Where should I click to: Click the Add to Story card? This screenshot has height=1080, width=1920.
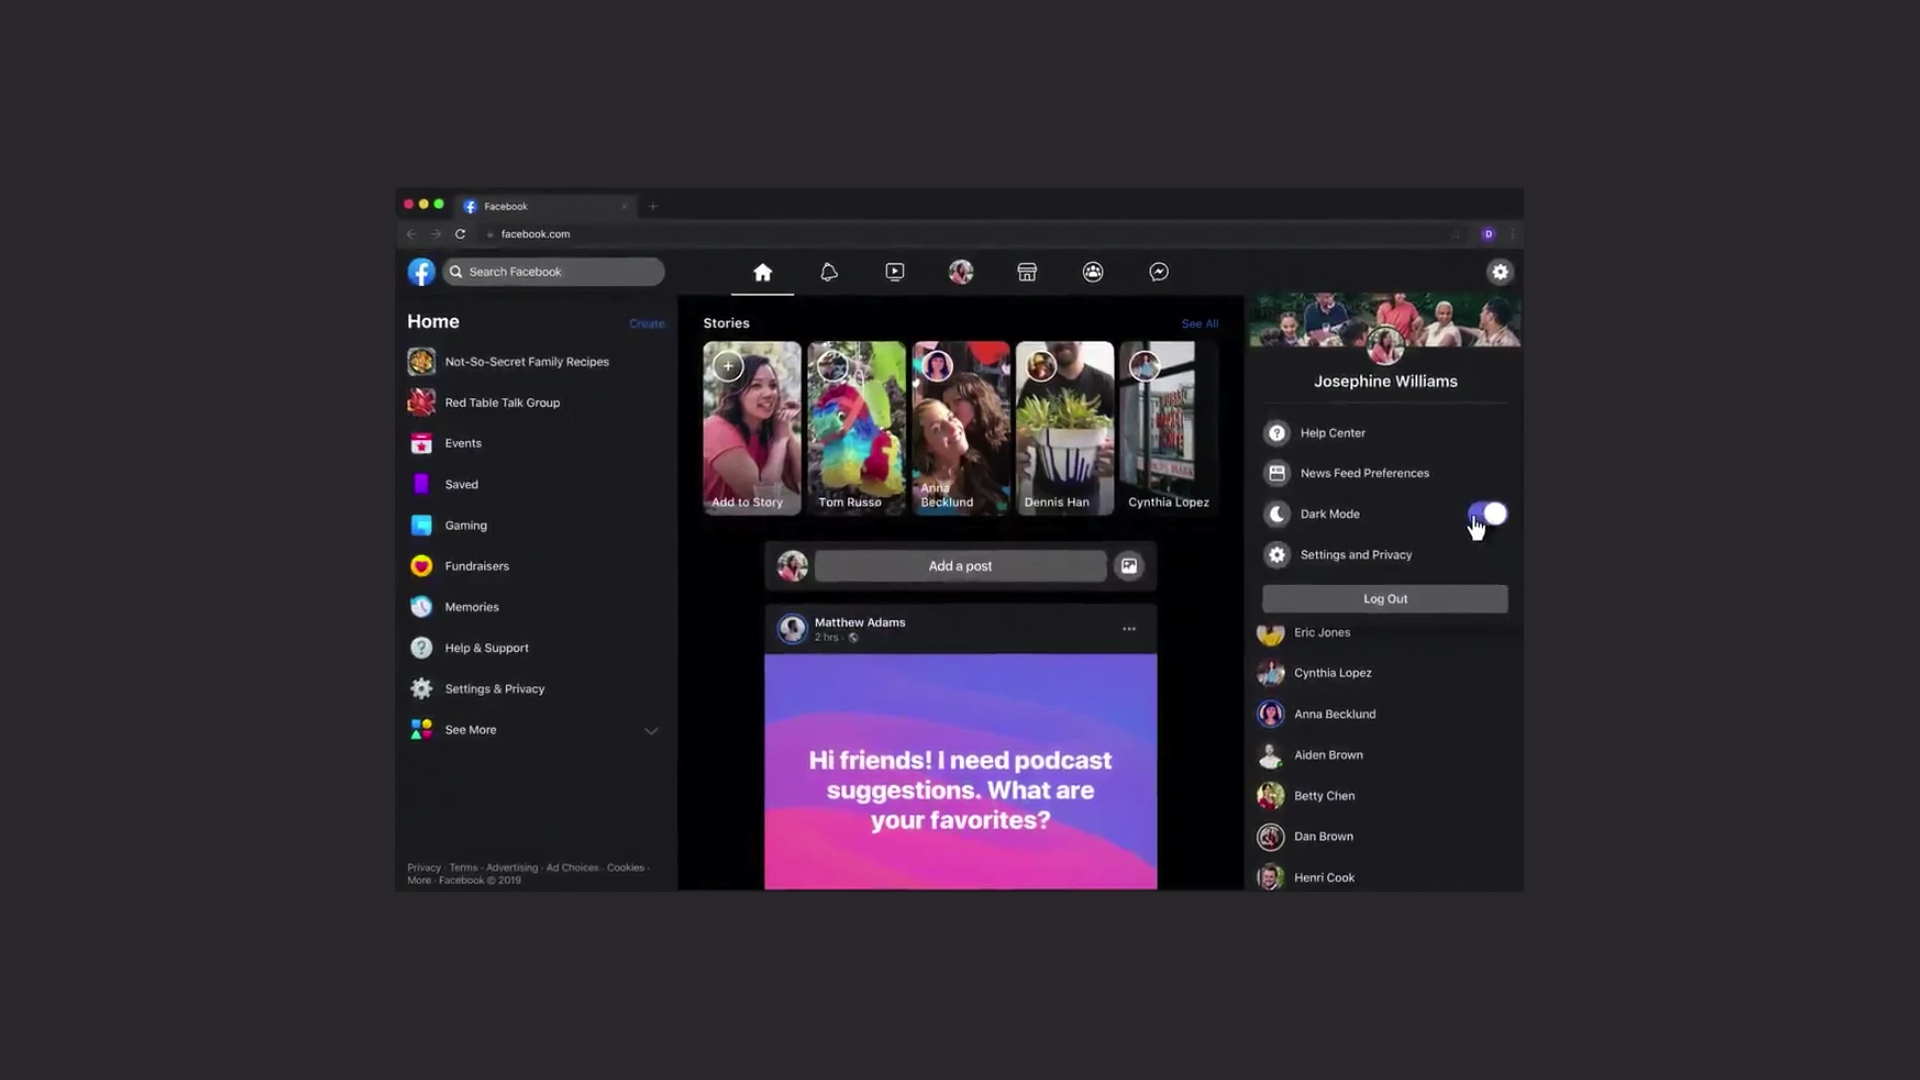point(751,428)
